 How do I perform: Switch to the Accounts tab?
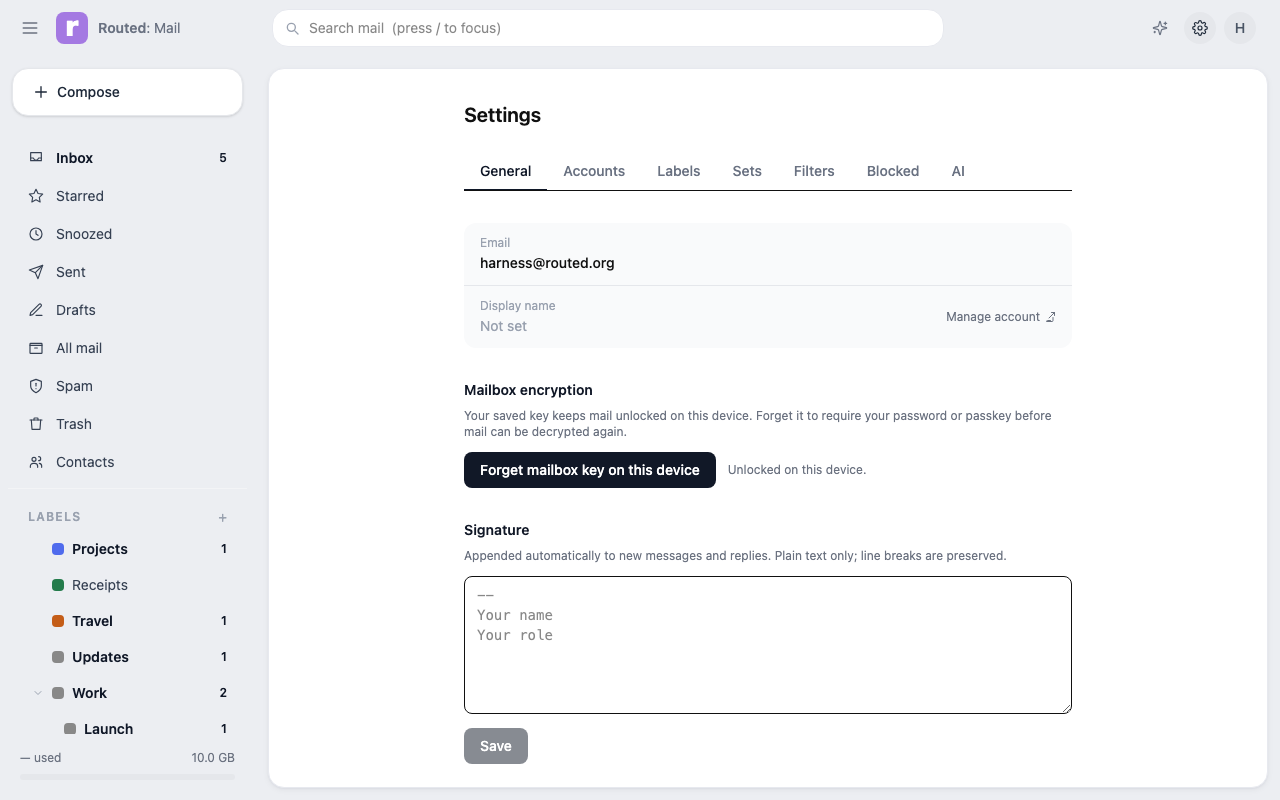tap(594, 171)
